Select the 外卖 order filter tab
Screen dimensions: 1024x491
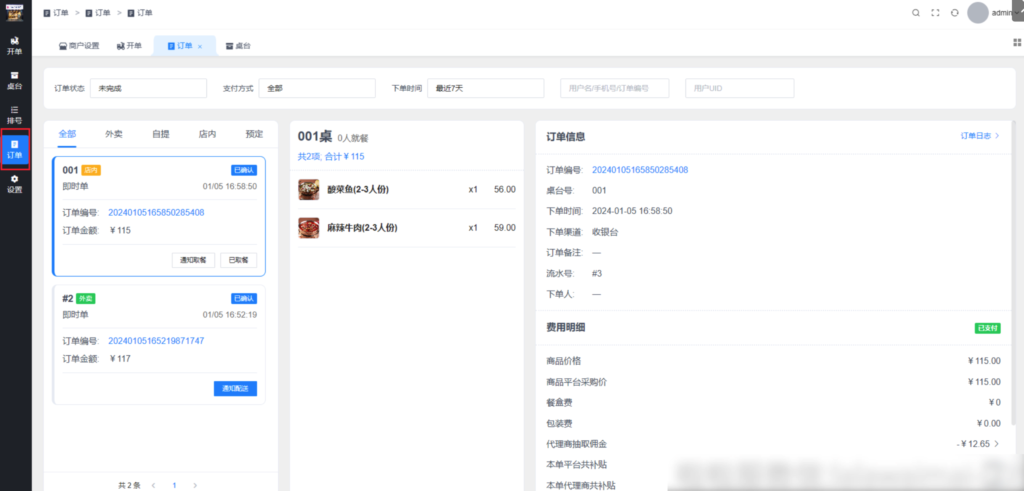[114, 134]
